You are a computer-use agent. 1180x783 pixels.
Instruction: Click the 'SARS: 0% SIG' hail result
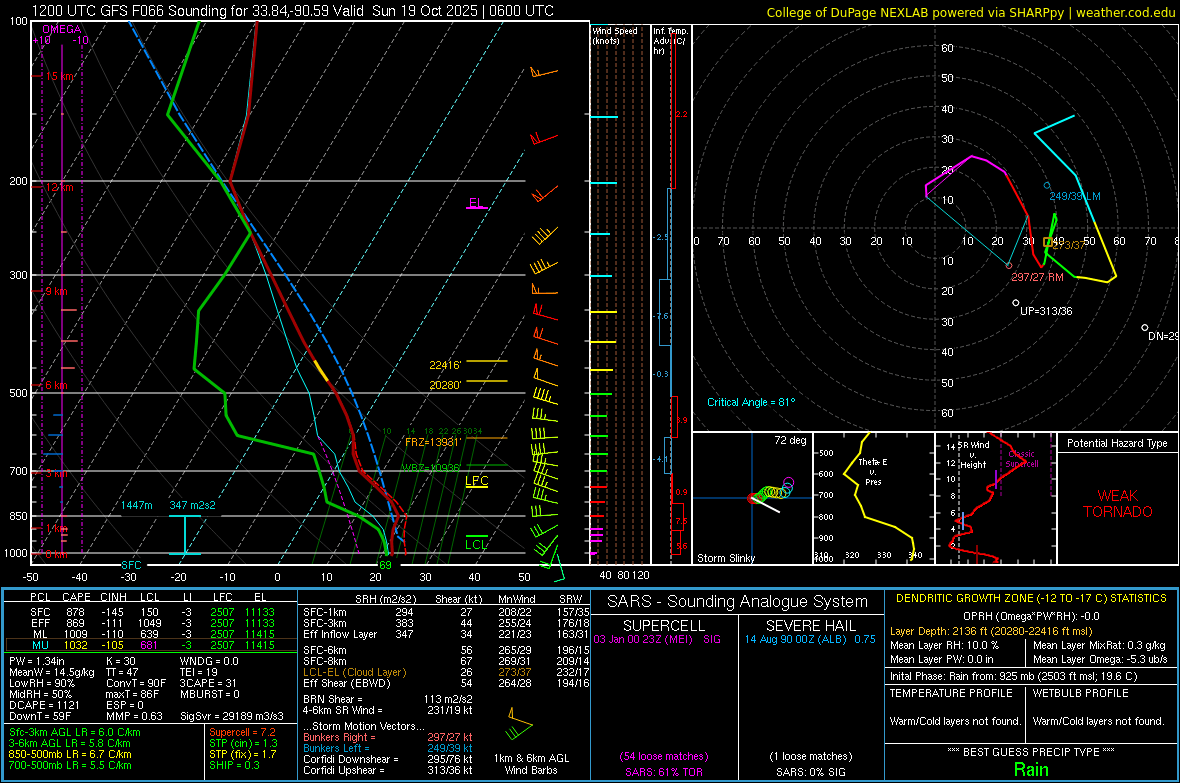click(810, 772)
